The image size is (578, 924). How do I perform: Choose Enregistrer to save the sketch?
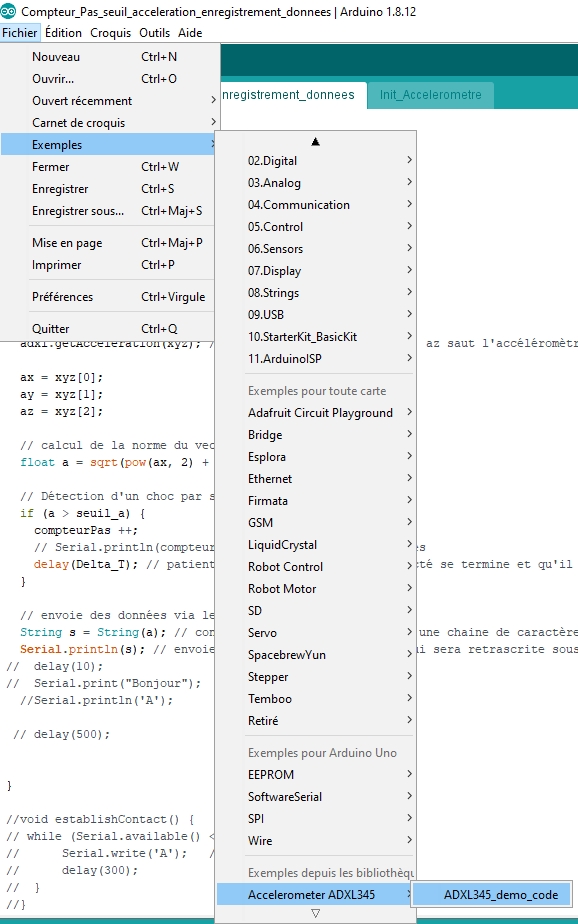[110, 189]
